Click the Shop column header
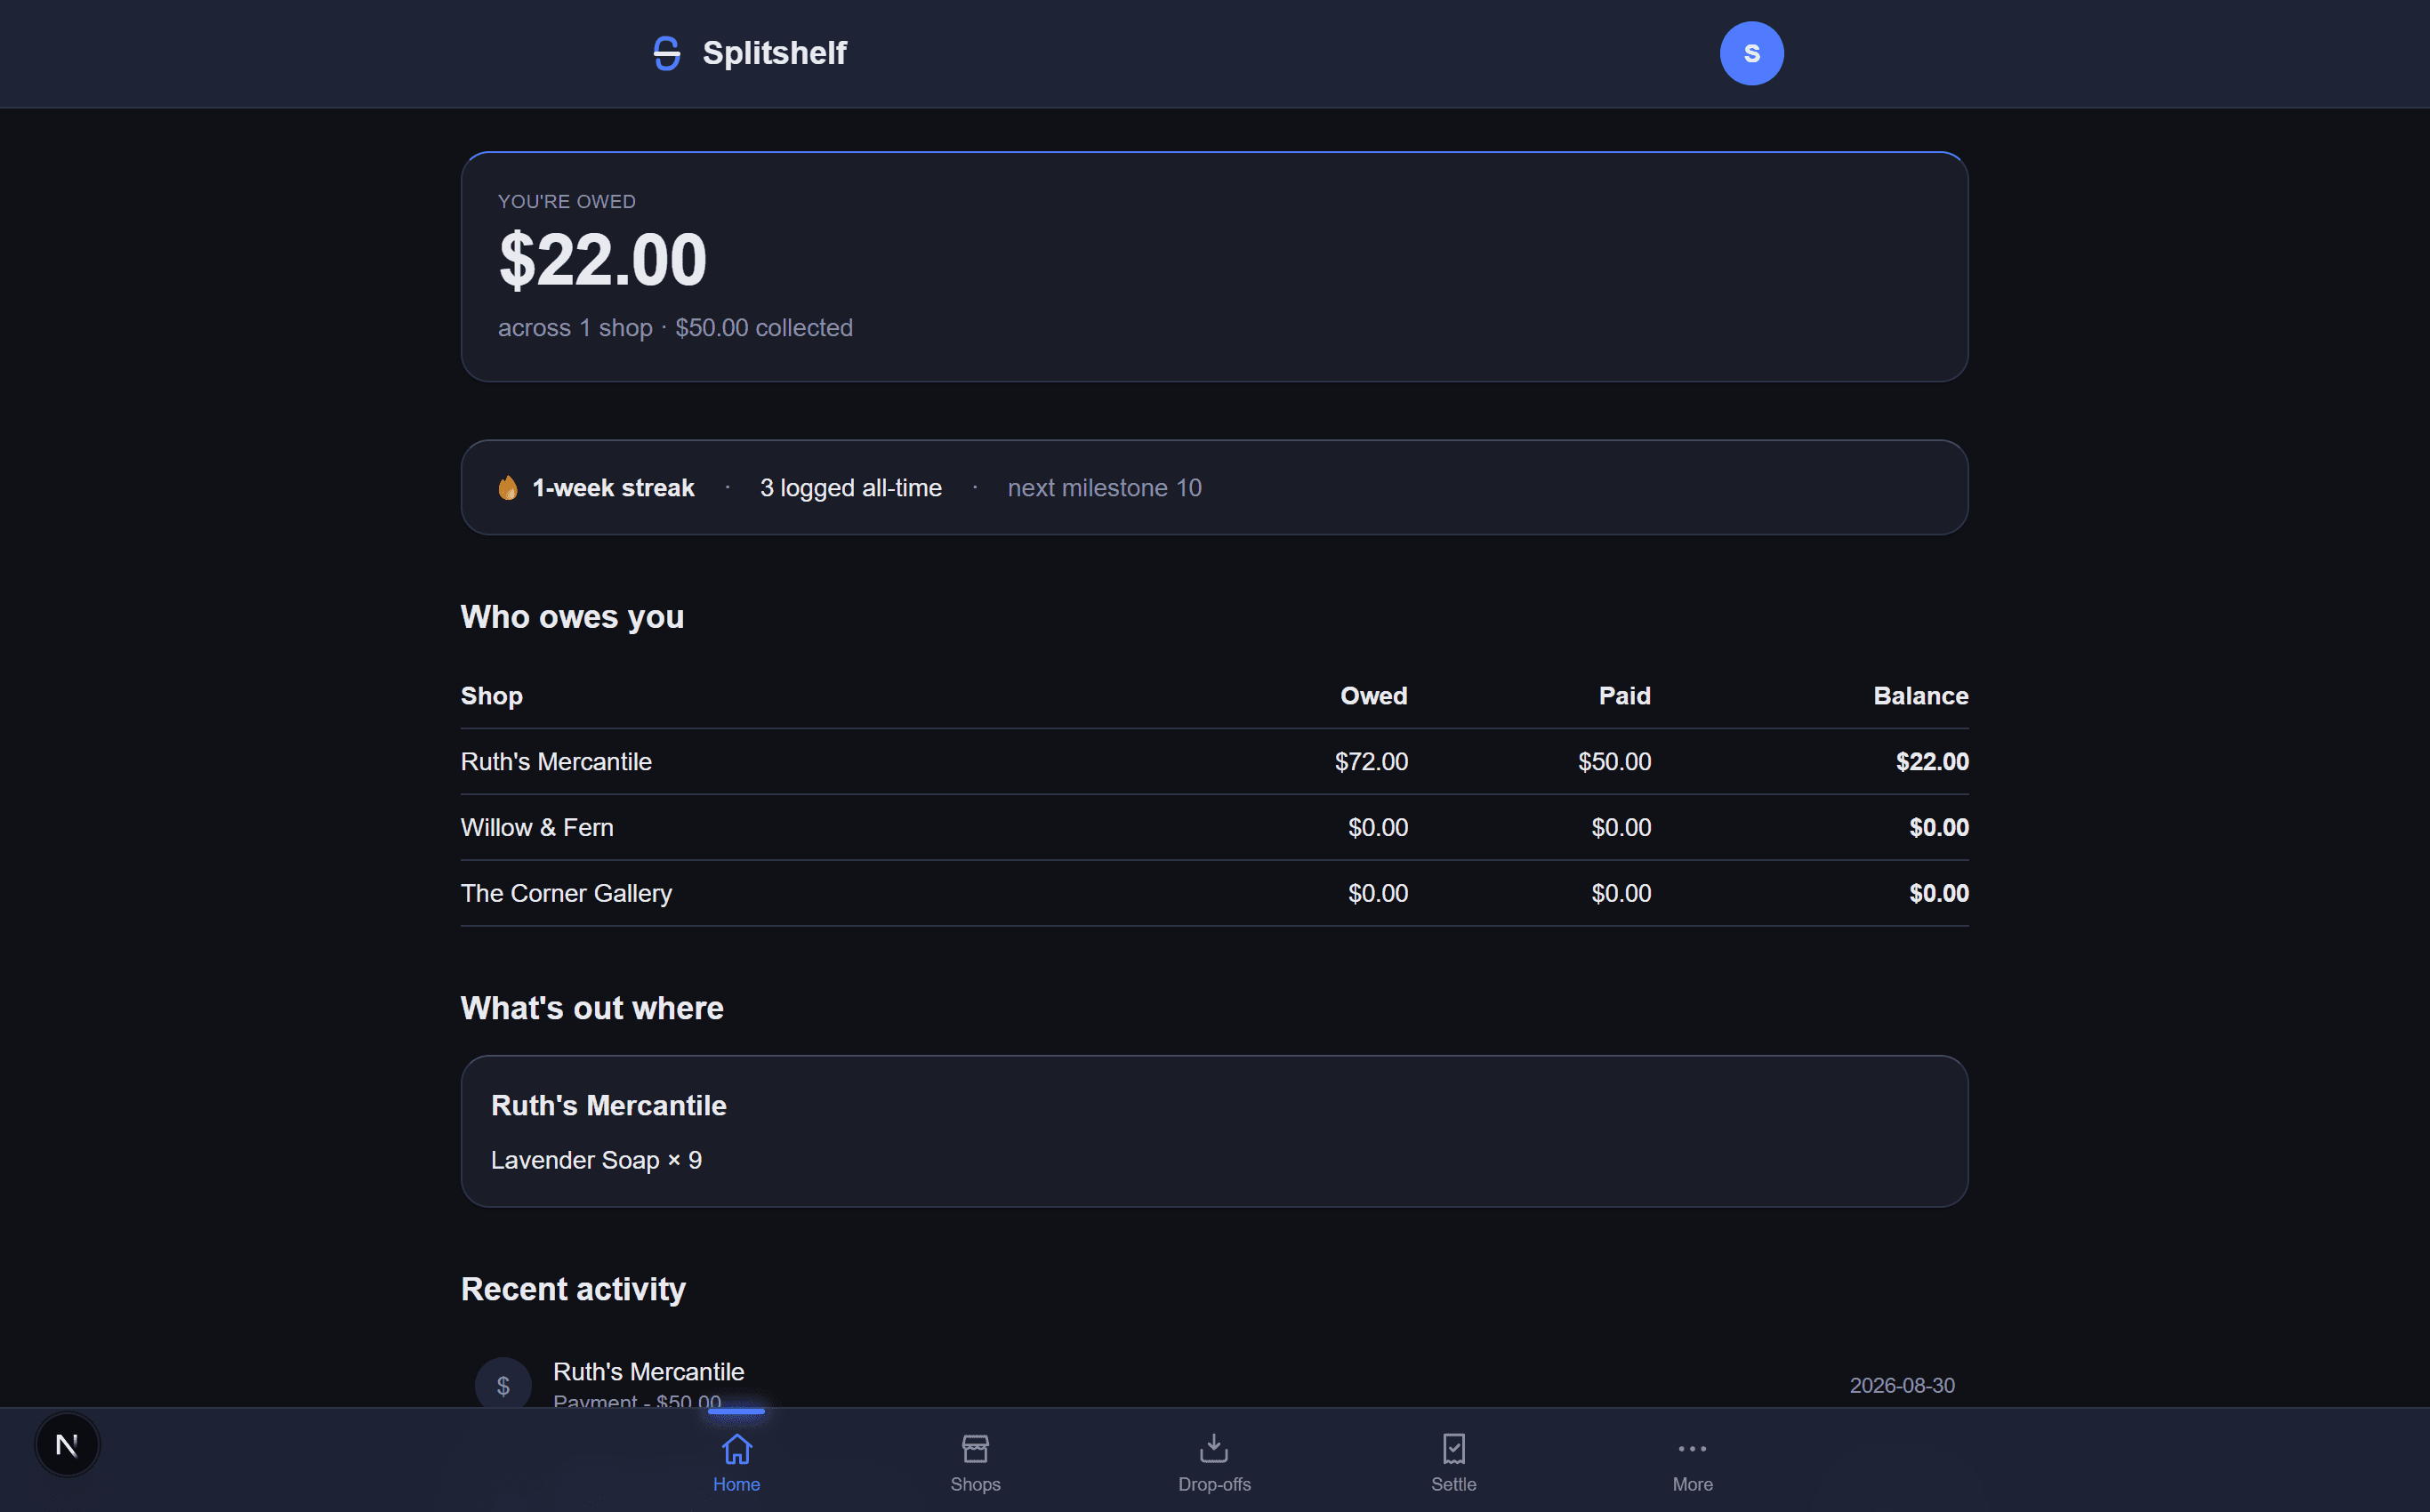2430x1512 pixels. coord(491,696)
